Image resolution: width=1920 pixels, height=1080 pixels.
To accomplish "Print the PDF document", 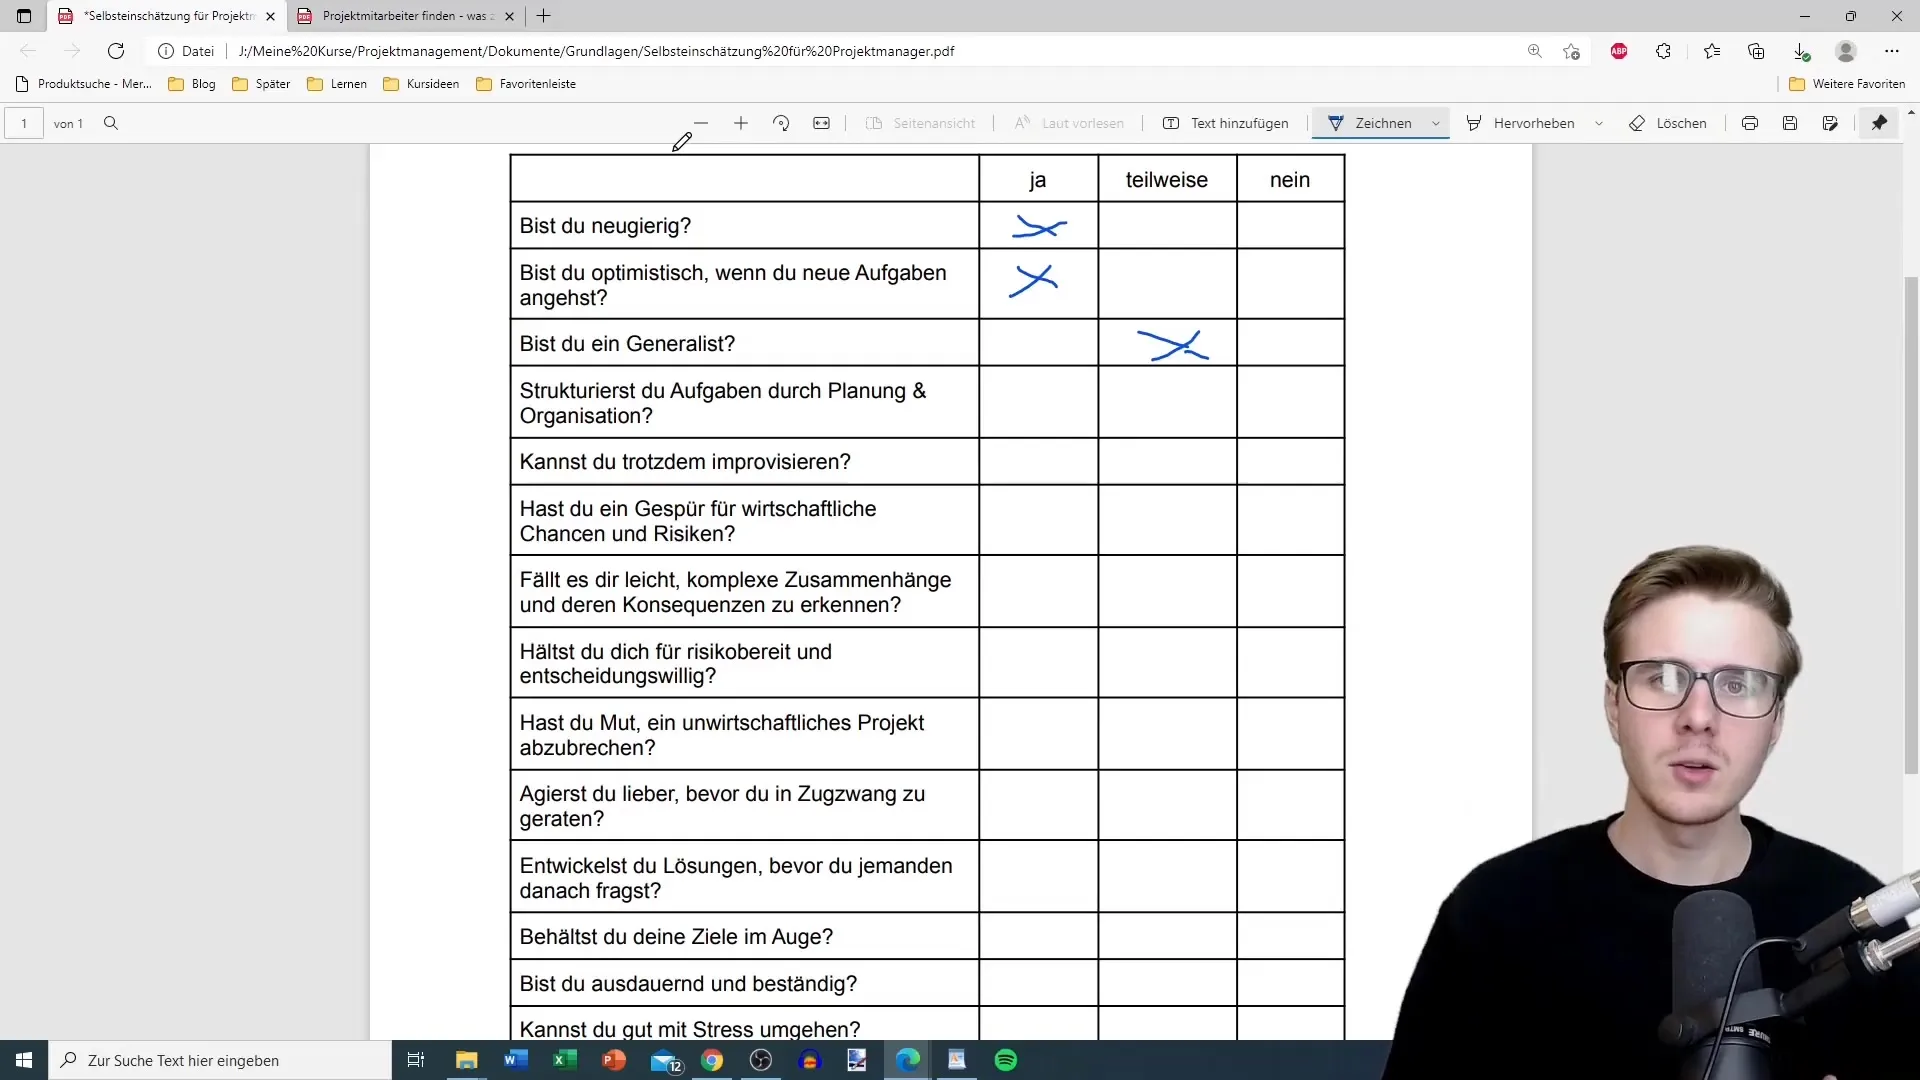I will coord(1750,123).
